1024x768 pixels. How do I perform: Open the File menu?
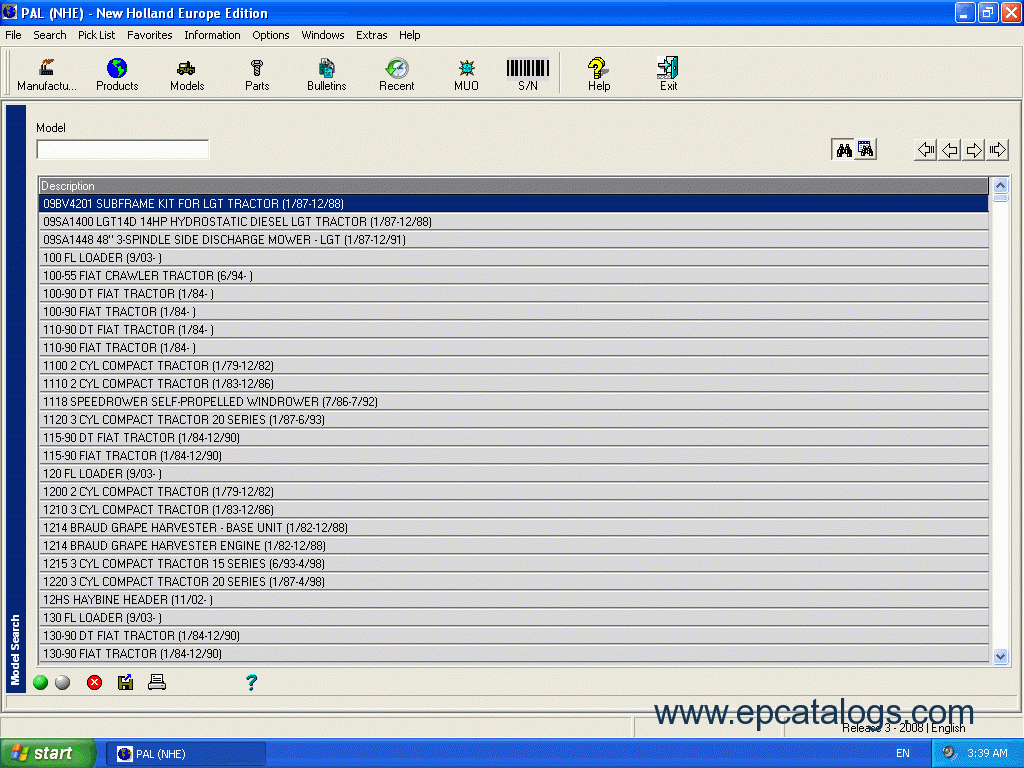(x=13, y=35)
